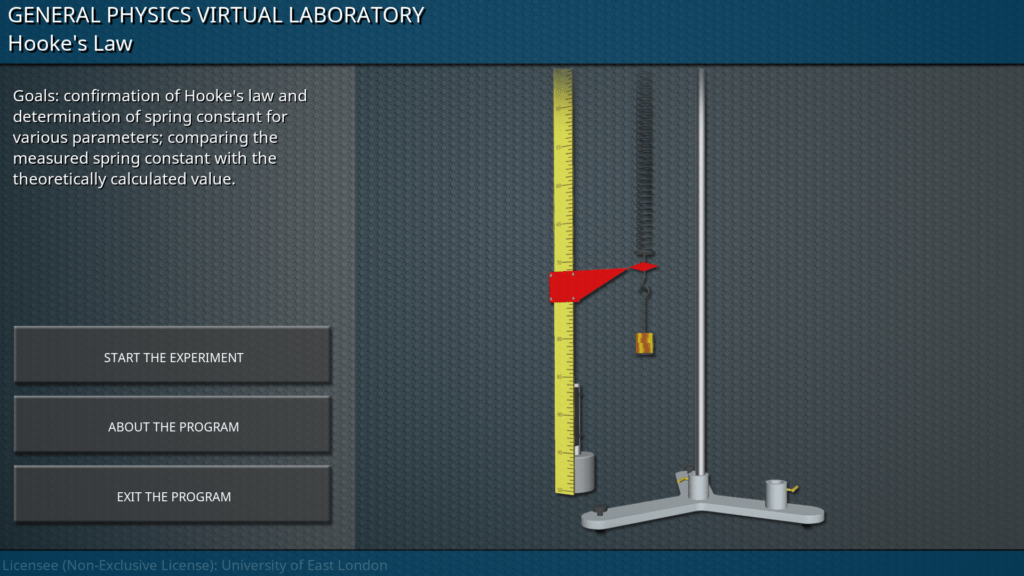Click the Hooke's Law subtitle

(71, 44)
